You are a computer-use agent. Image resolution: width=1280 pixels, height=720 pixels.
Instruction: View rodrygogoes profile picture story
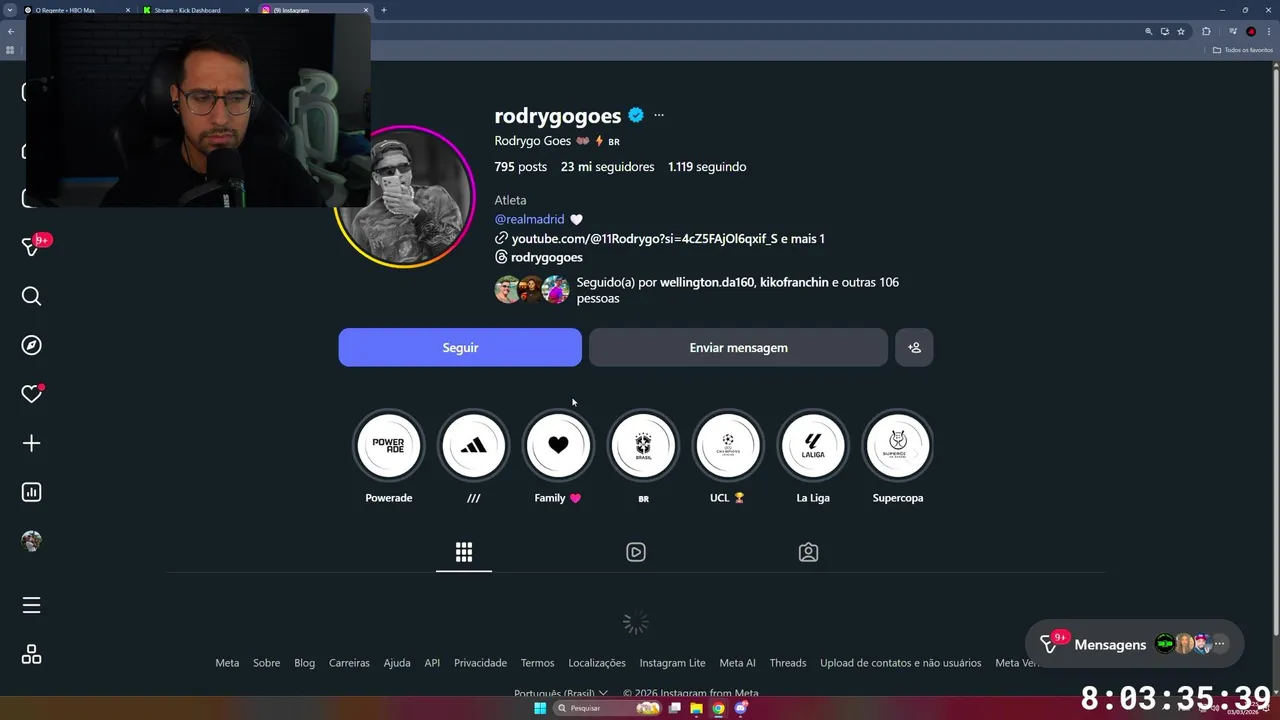405,197
